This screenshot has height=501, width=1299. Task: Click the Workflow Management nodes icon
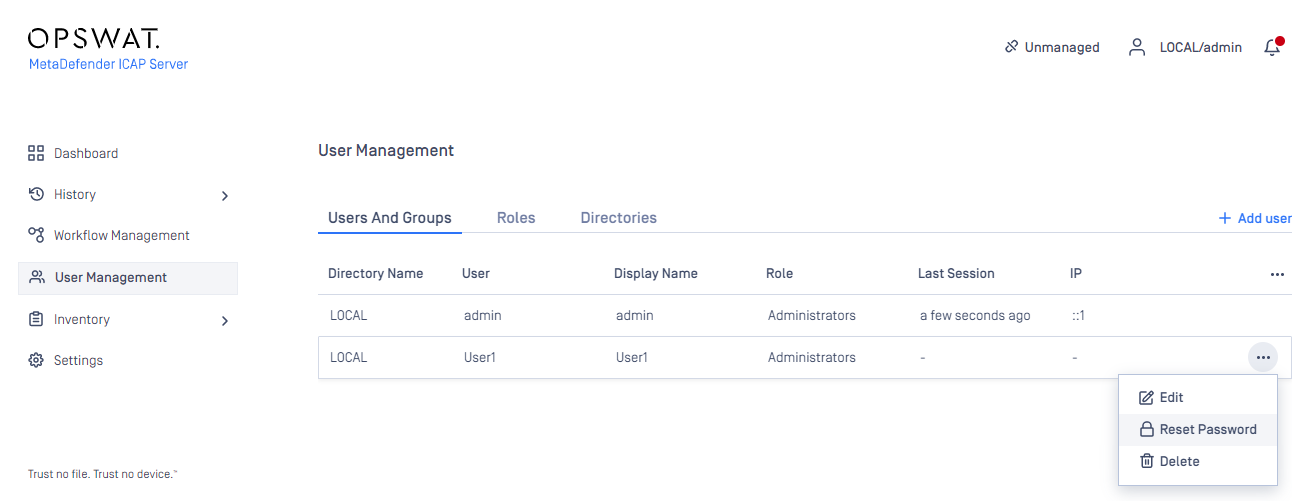click(x=36, y=235)
